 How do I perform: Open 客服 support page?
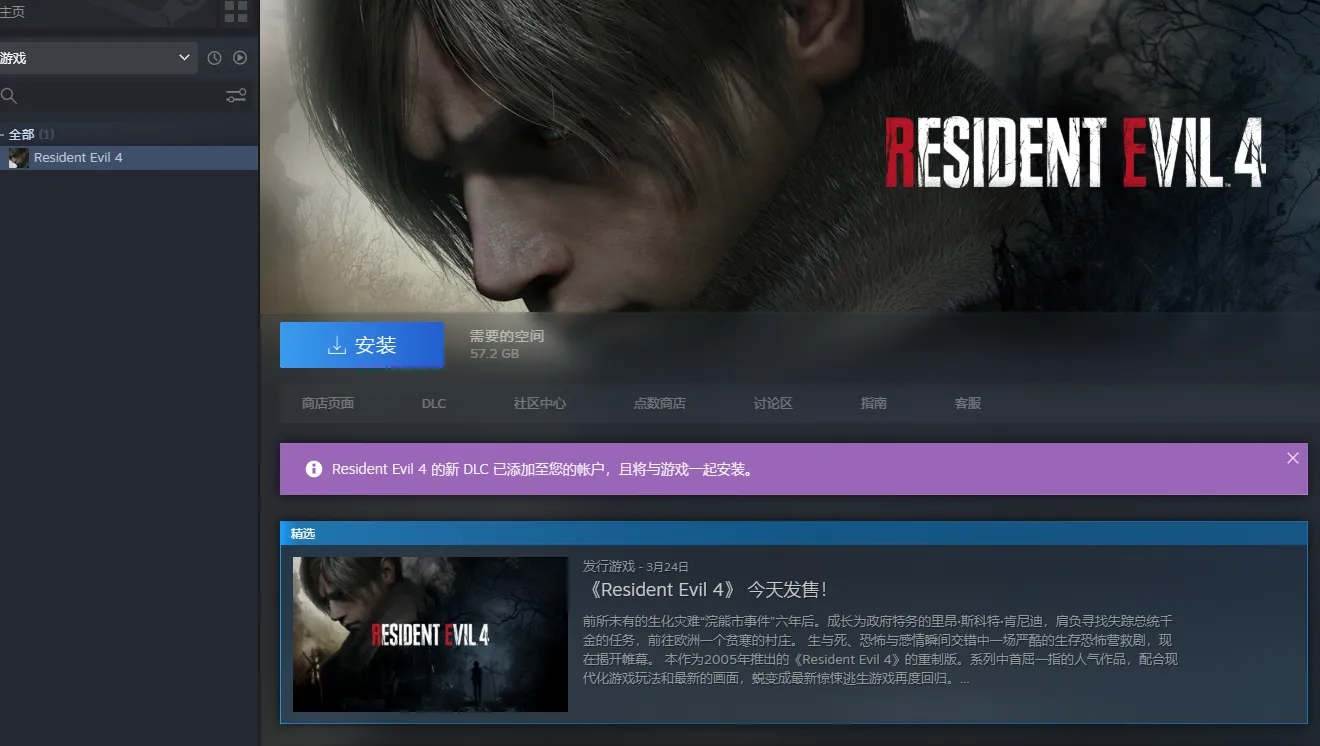pyautogui.click(x=968, y=403)
